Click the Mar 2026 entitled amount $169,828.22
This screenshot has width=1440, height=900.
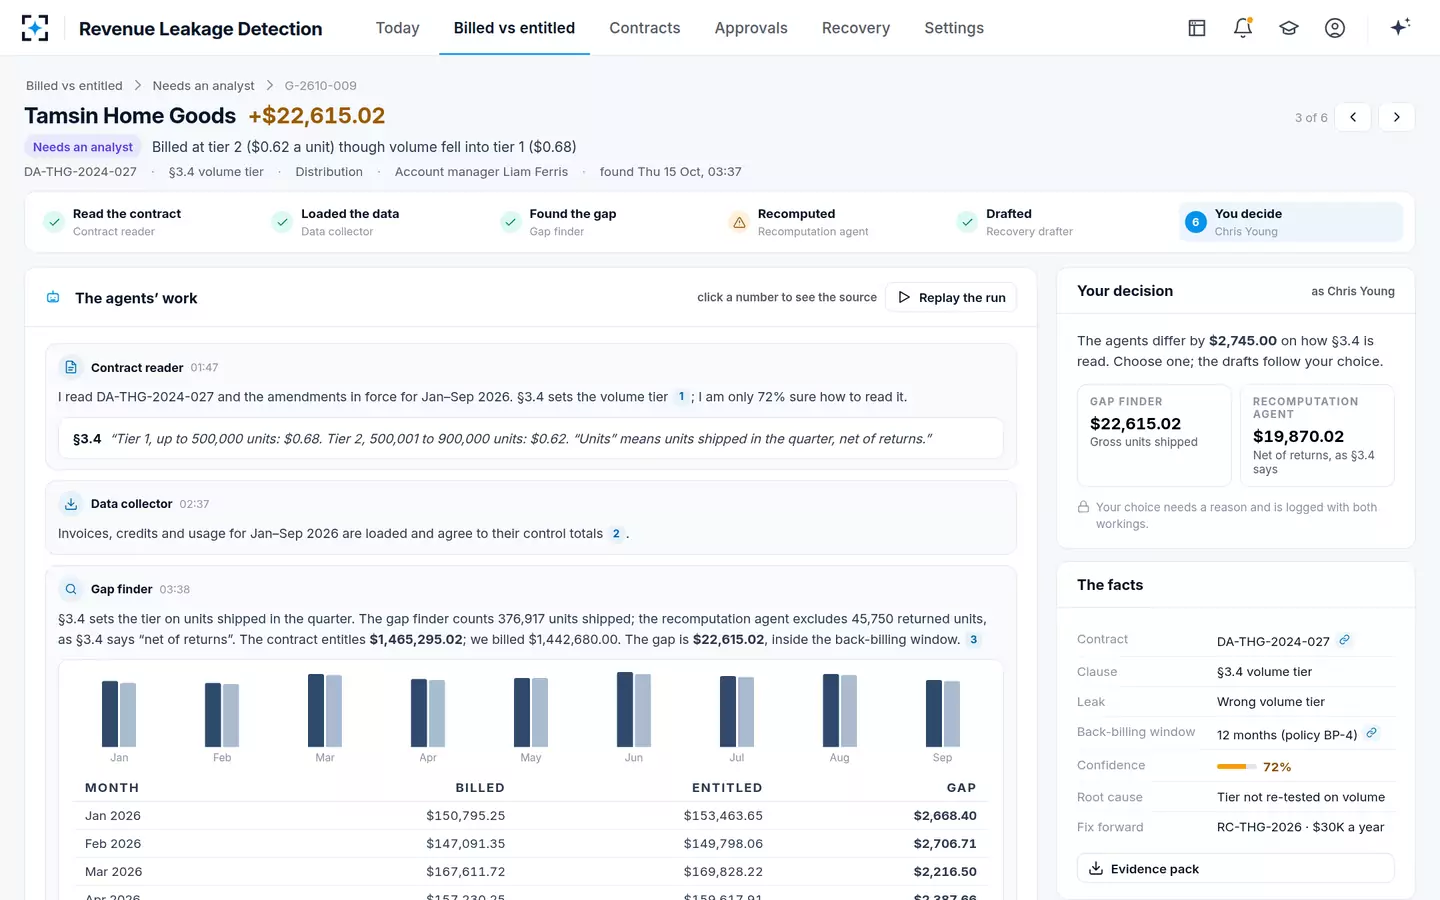click(x=723, y=872)
